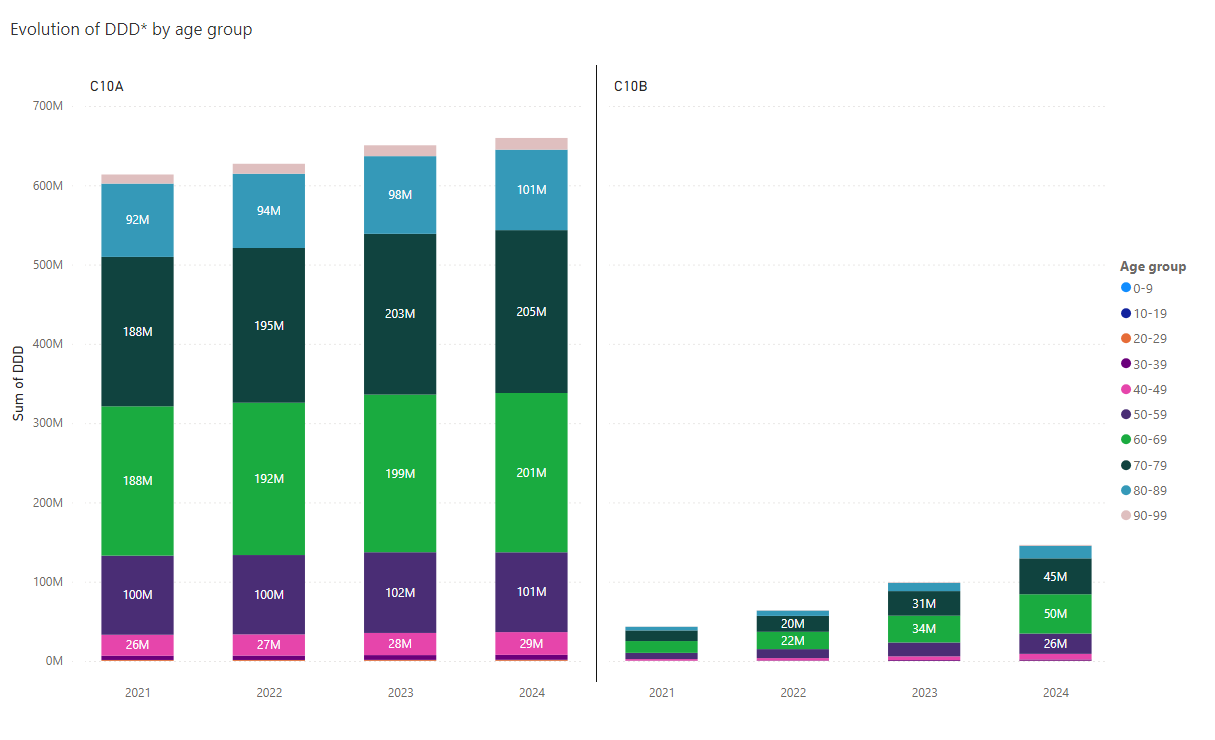Click the 70-79 legend entry
1215x740 pixels.
click(x=1144, y=465)
